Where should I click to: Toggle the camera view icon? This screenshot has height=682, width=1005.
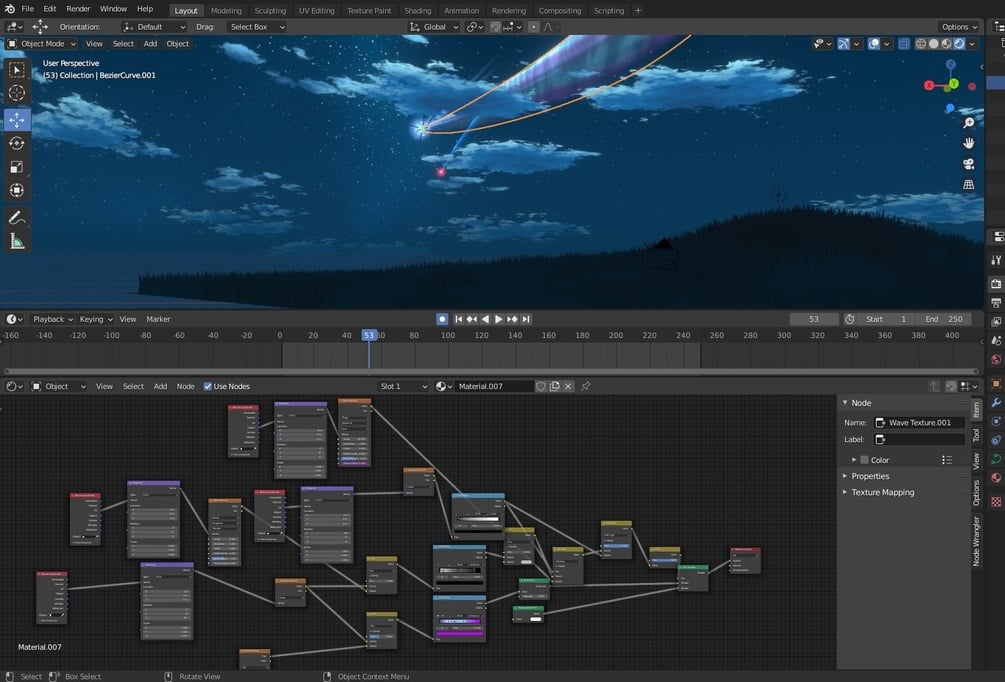pyautogui.click(x=968, y=163)
